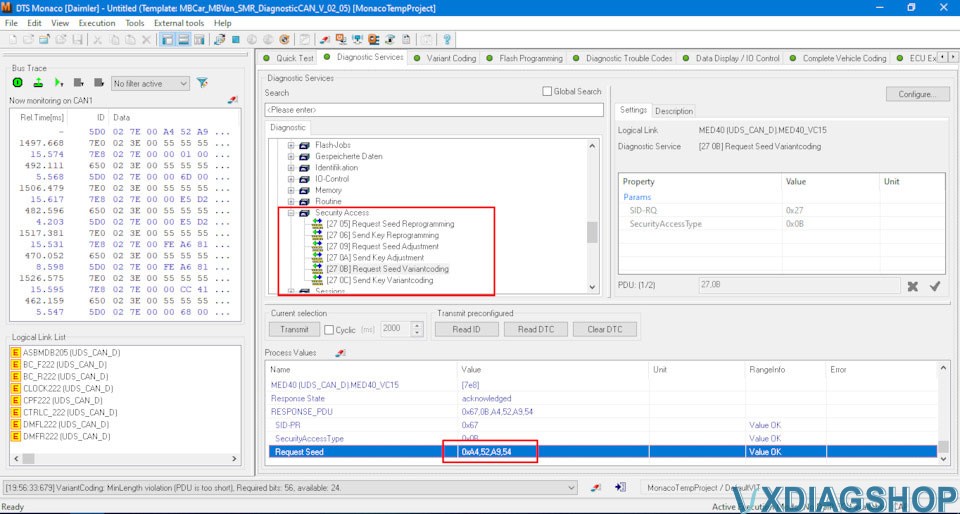The image size is (960, 514).
Task: Open the File menu
Action: pos(11,23)
